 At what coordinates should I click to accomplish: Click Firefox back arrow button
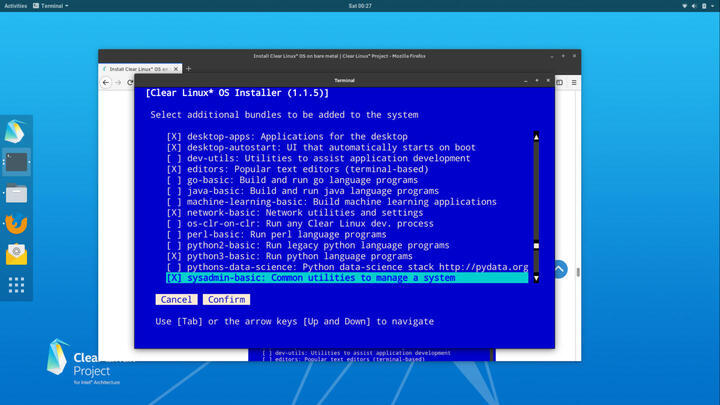106,83
